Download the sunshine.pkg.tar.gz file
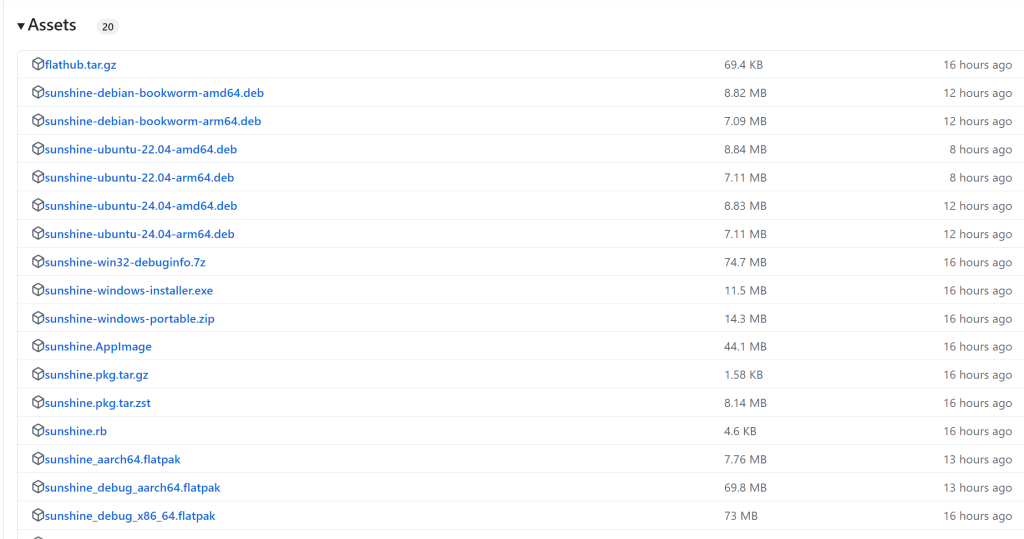The width and height of the screenshot is (1024, 539). (x=96, y=375)
